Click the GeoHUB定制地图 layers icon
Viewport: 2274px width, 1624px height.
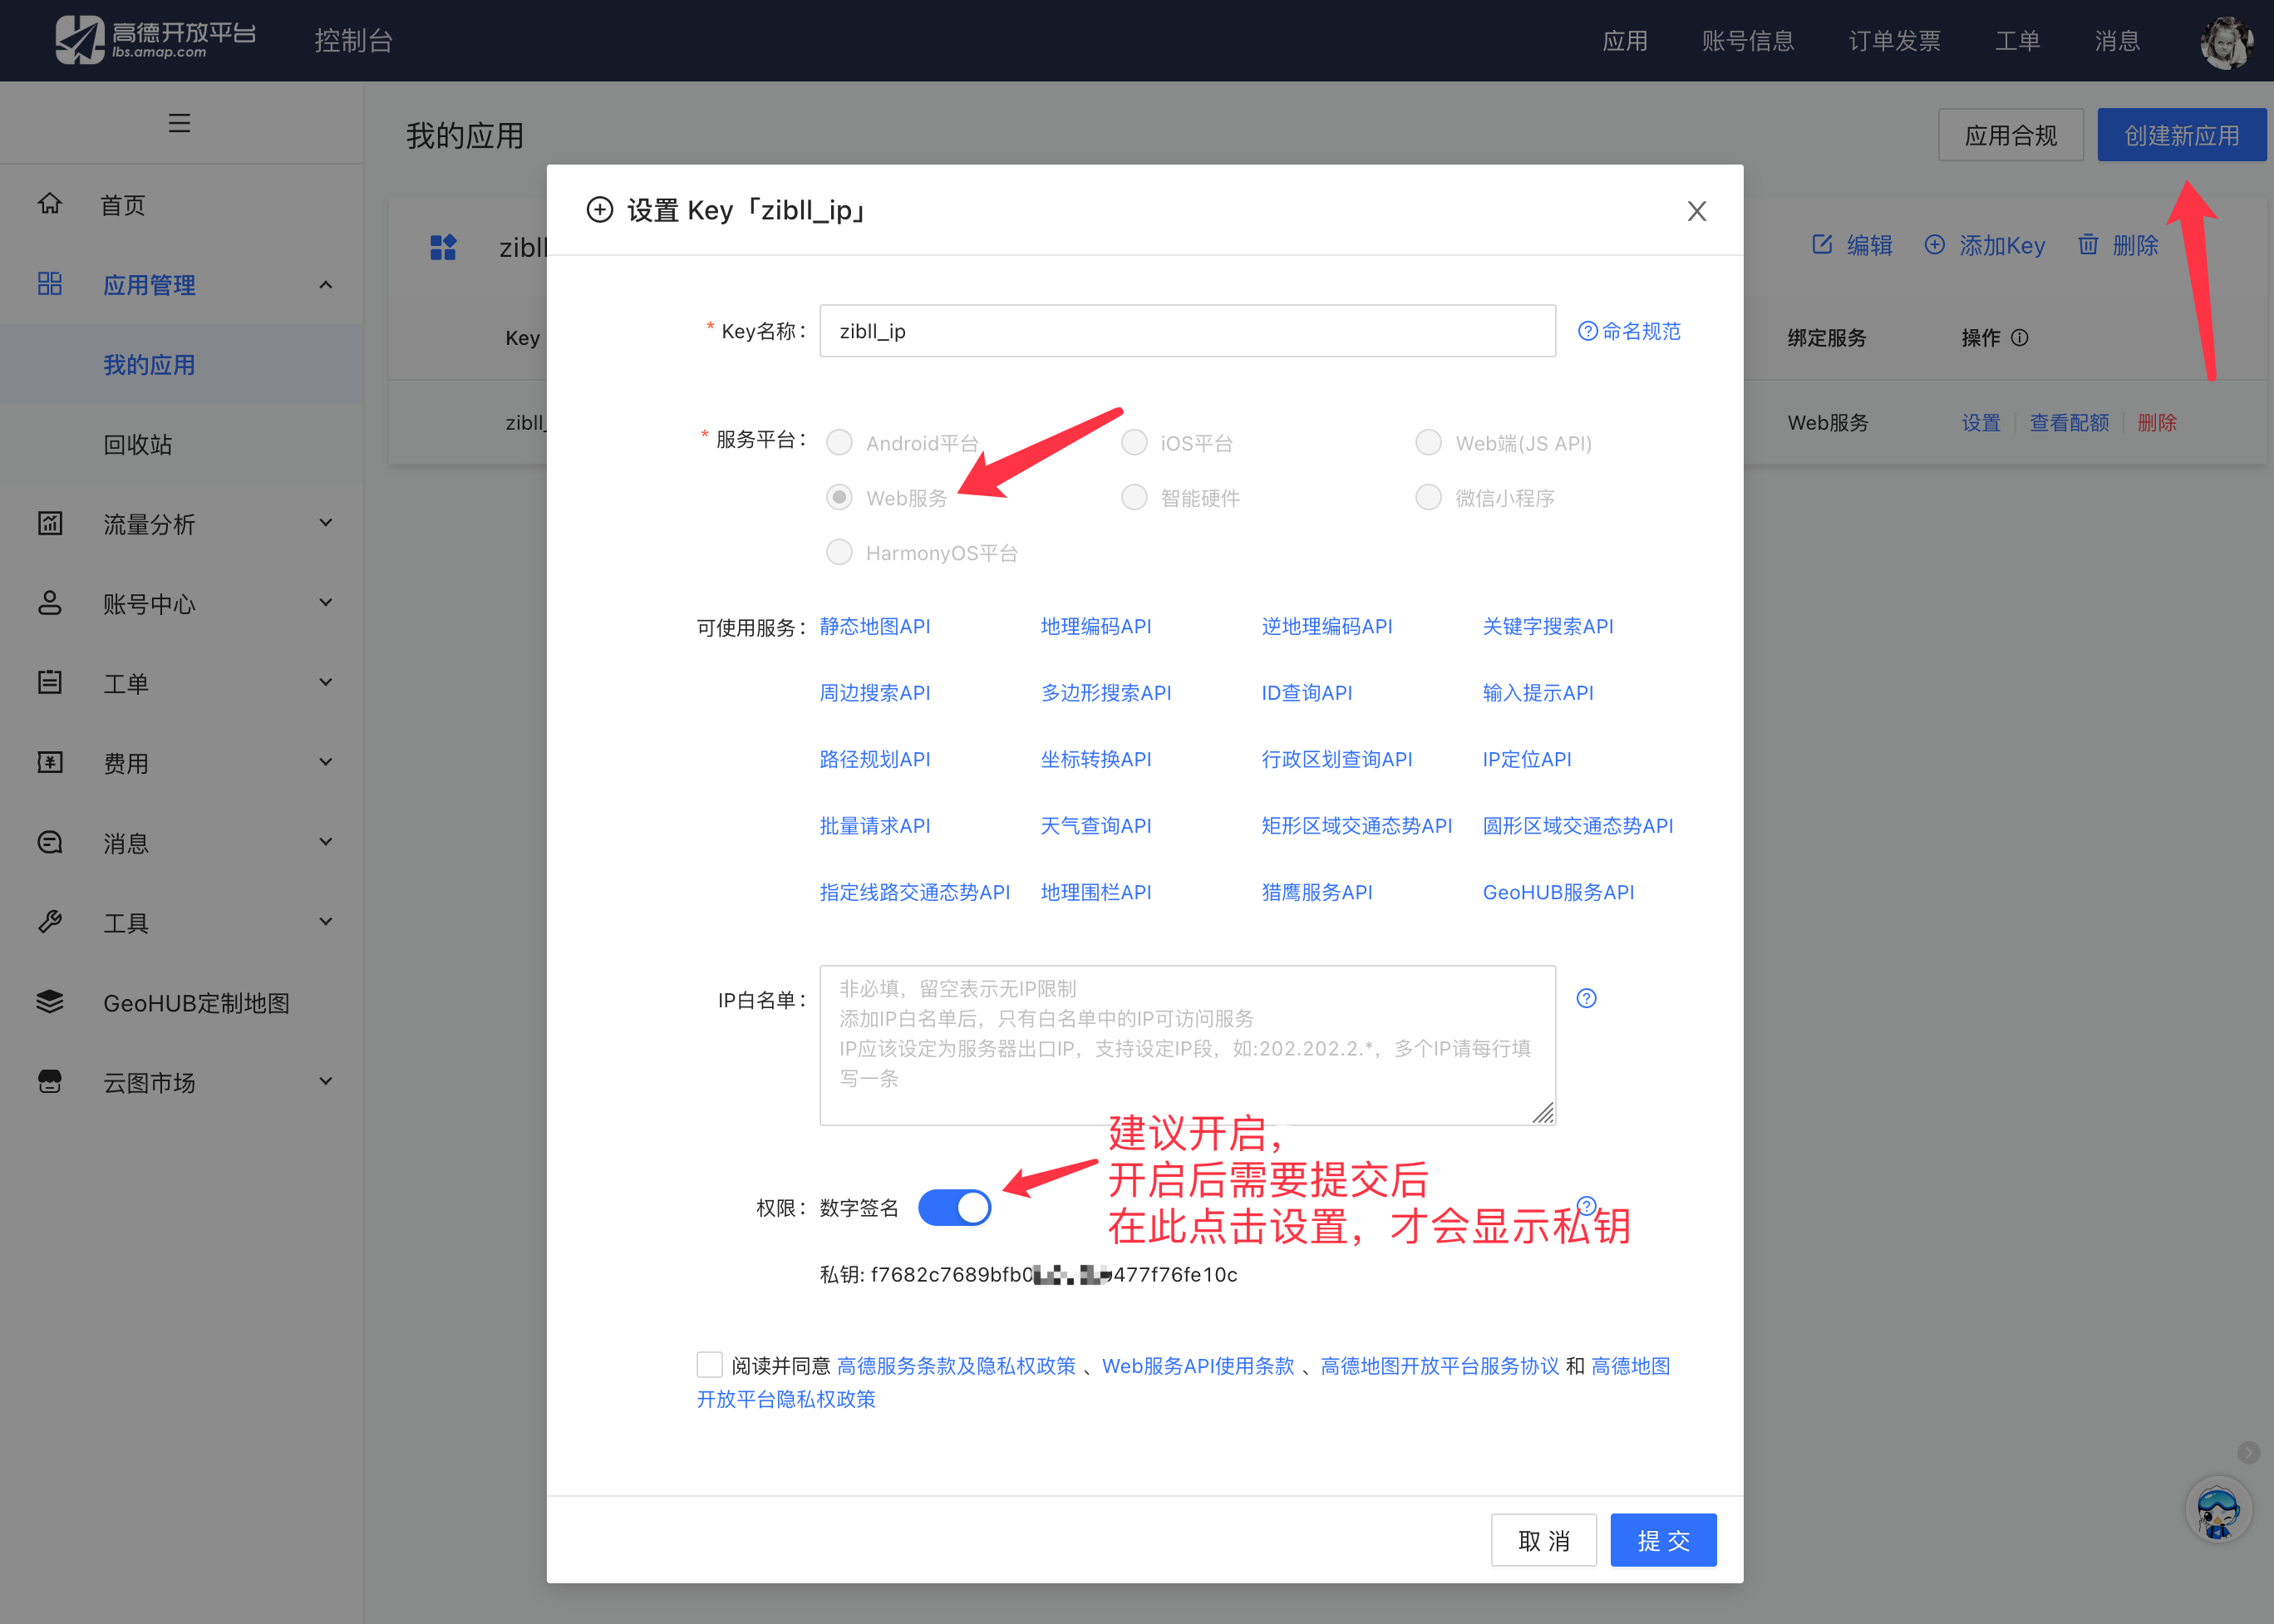click(x=50, y=1002)
